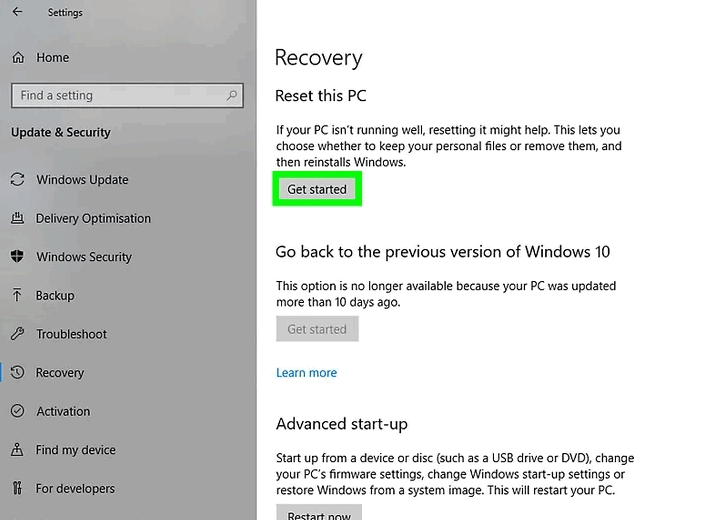
Task: Click the Windows Update refresh arrows icon
Action: point(18,179)
